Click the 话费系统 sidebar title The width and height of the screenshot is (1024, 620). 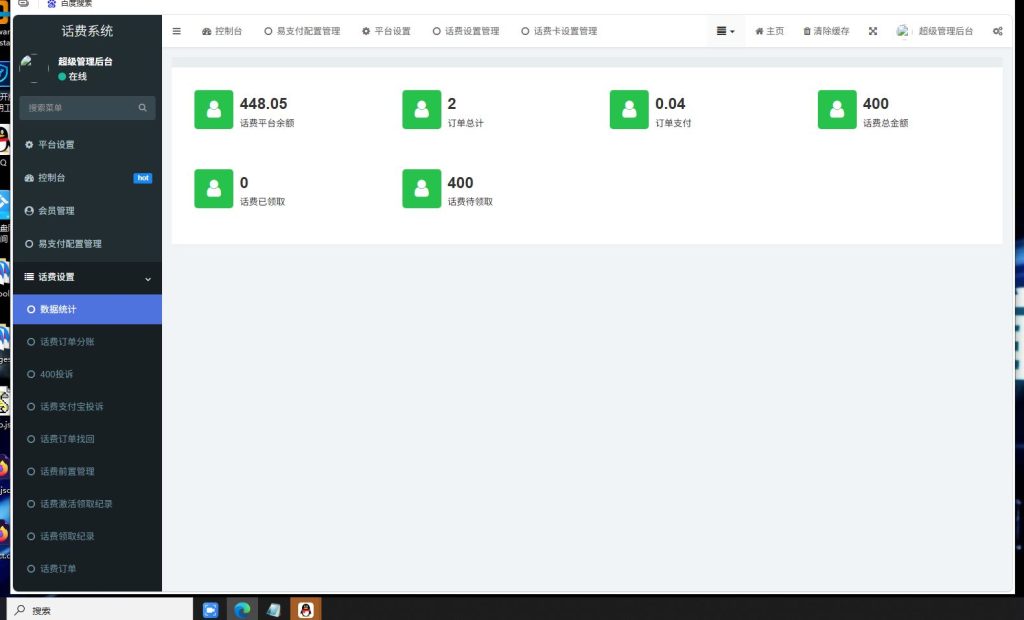pyautogui.click(x=88, y=31)
